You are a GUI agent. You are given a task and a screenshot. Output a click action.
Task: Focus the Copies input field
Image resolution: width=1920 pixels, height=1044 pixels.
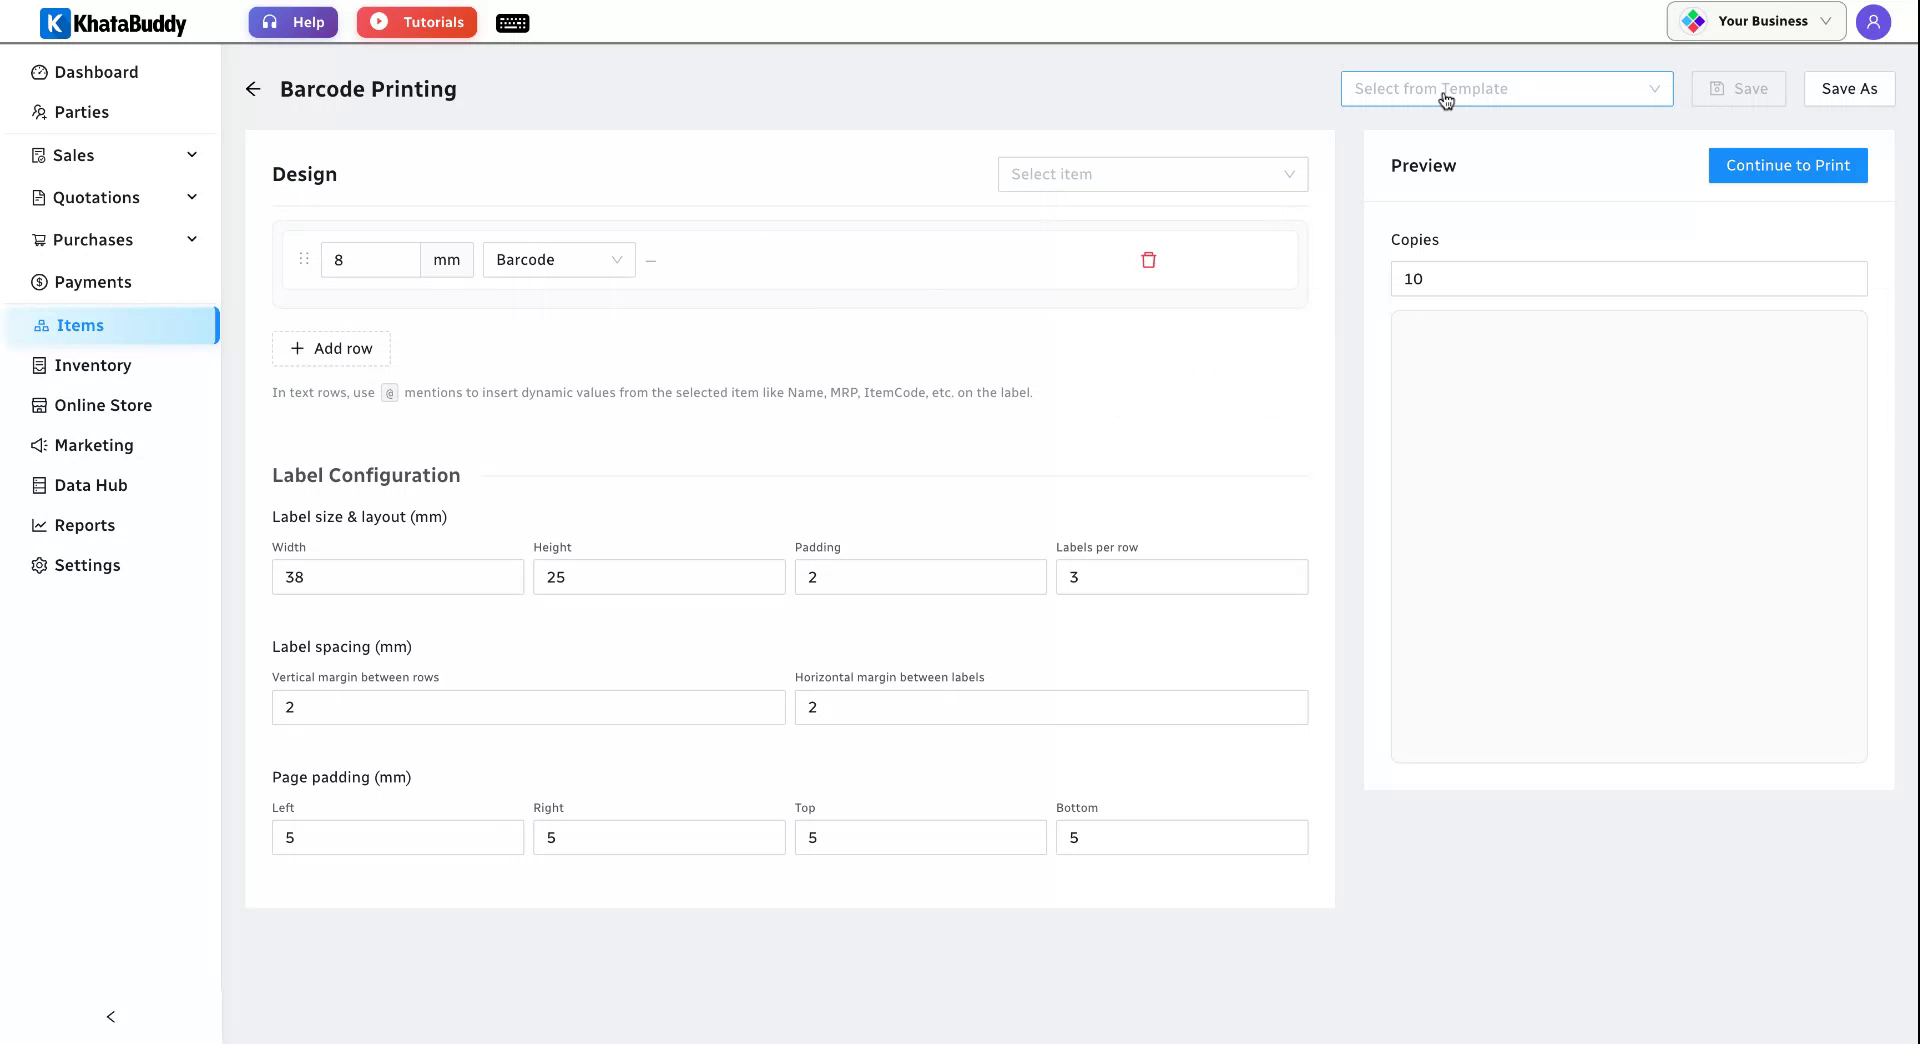click(1629, 279)
